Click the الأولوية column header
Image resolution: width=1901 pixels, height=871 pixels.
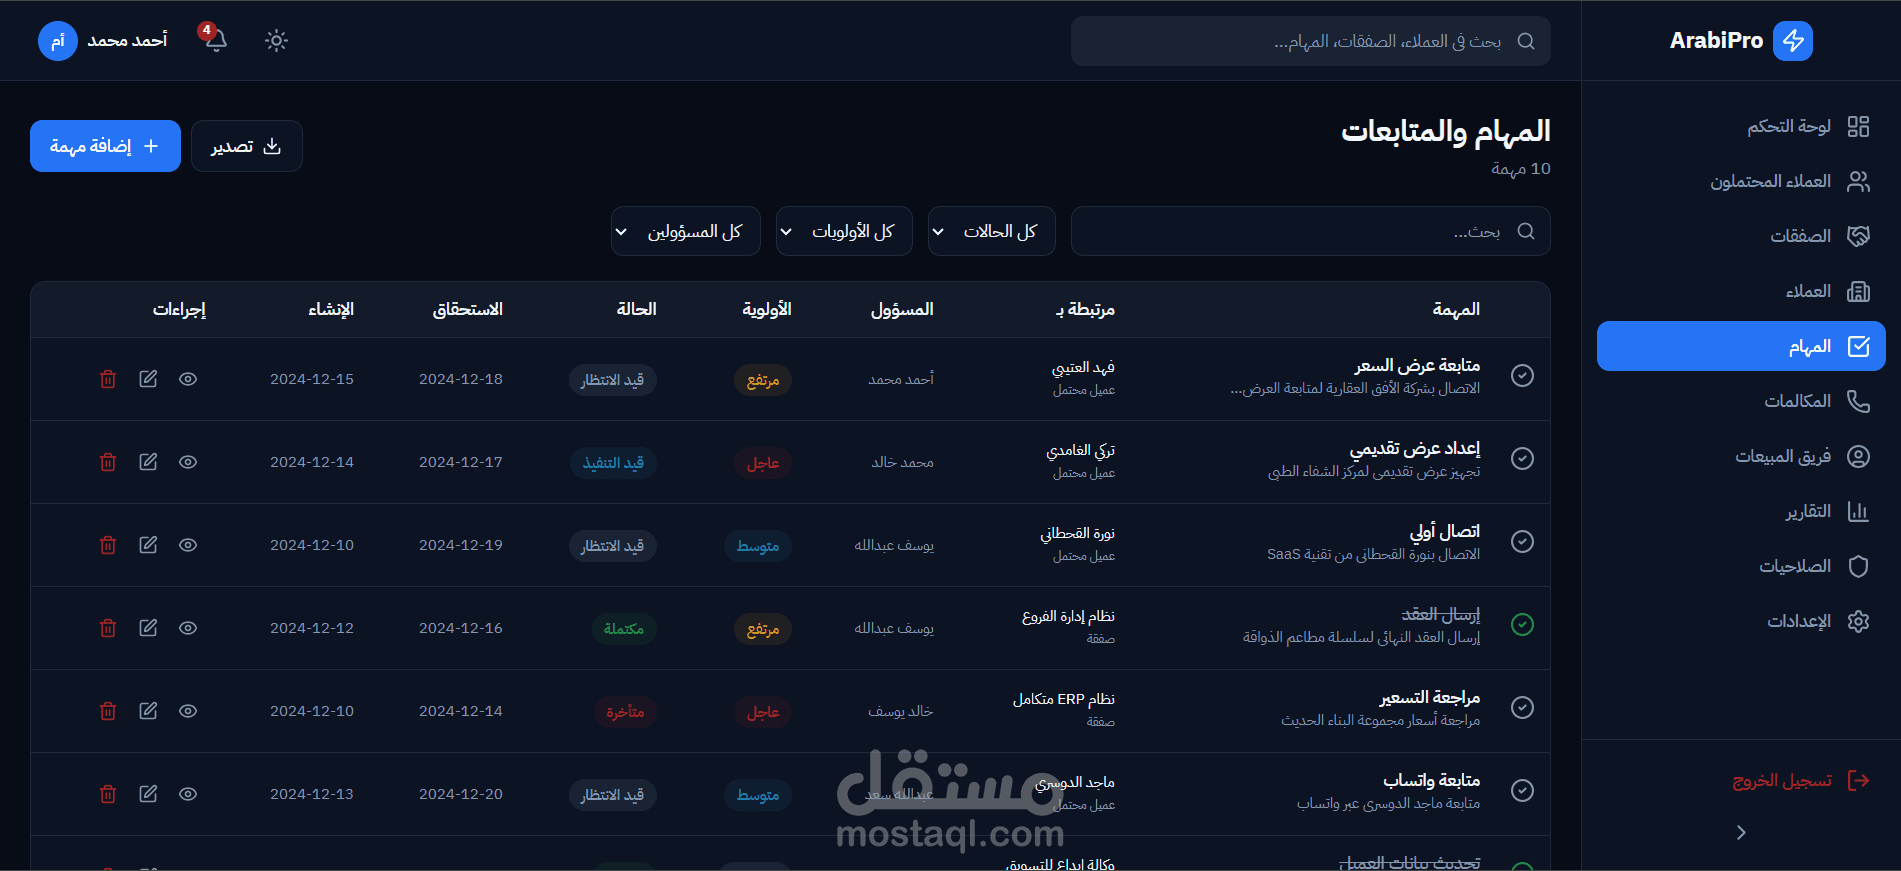766,309
